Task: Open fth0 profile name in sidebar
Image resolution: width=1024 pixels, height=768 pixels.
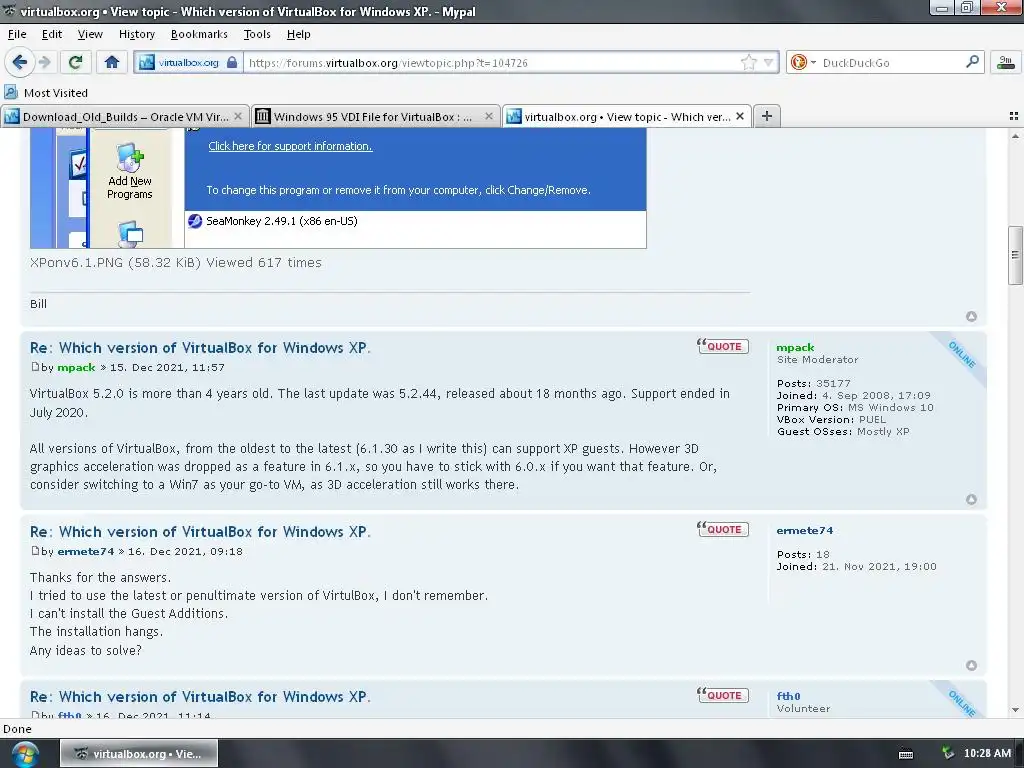Action: 788,696
